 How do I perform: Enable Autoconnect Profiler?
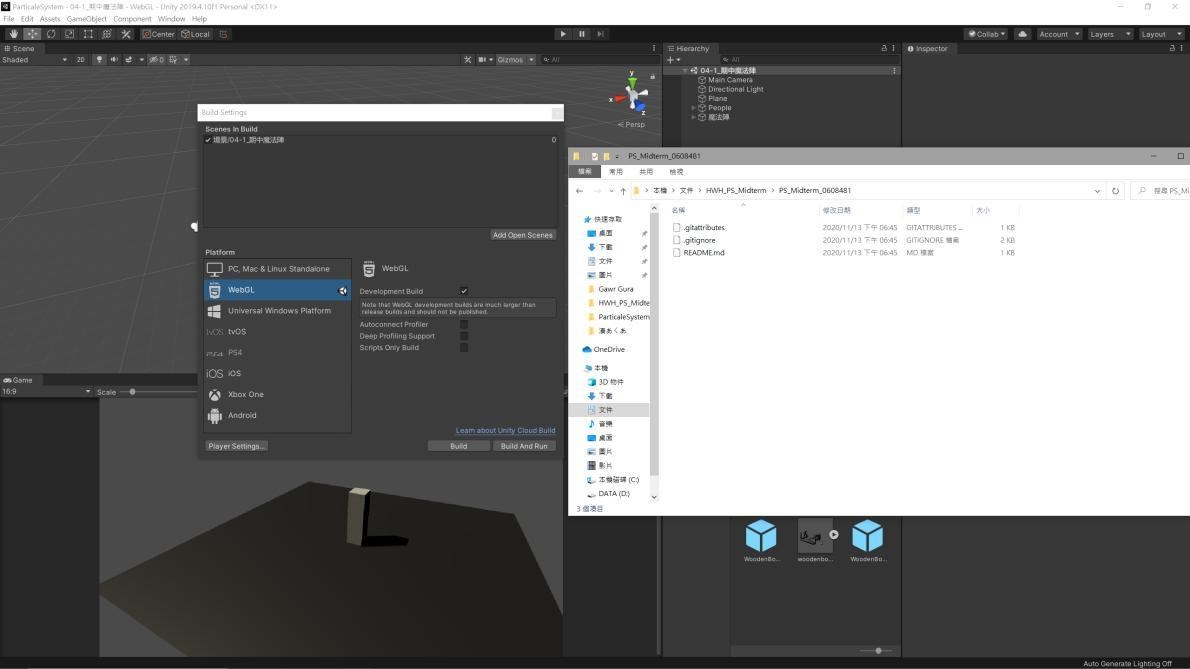coord(464,324)
